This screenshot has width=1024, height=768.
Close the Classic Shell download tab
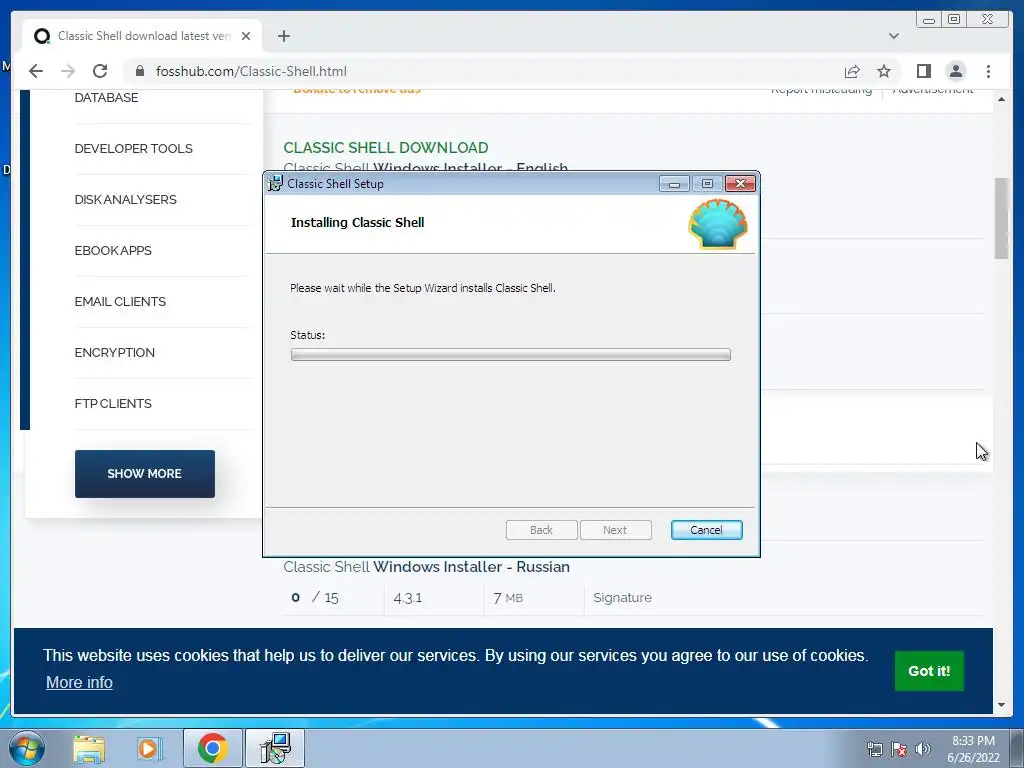click(246, 36)
